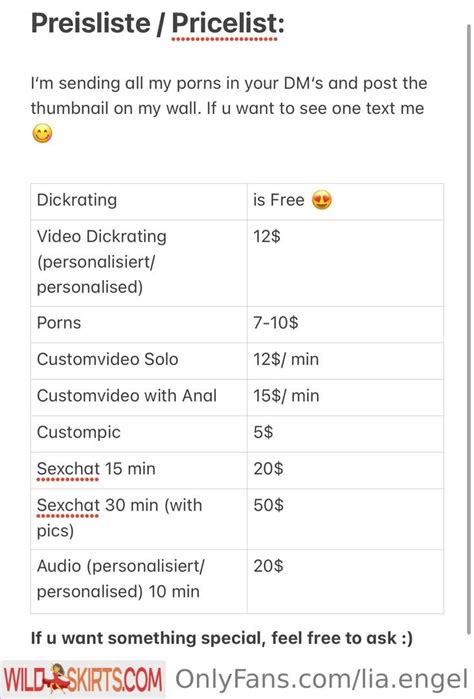474x699 pixels.
Task: Click the "15$/ min" price cell
Action: 345,397
